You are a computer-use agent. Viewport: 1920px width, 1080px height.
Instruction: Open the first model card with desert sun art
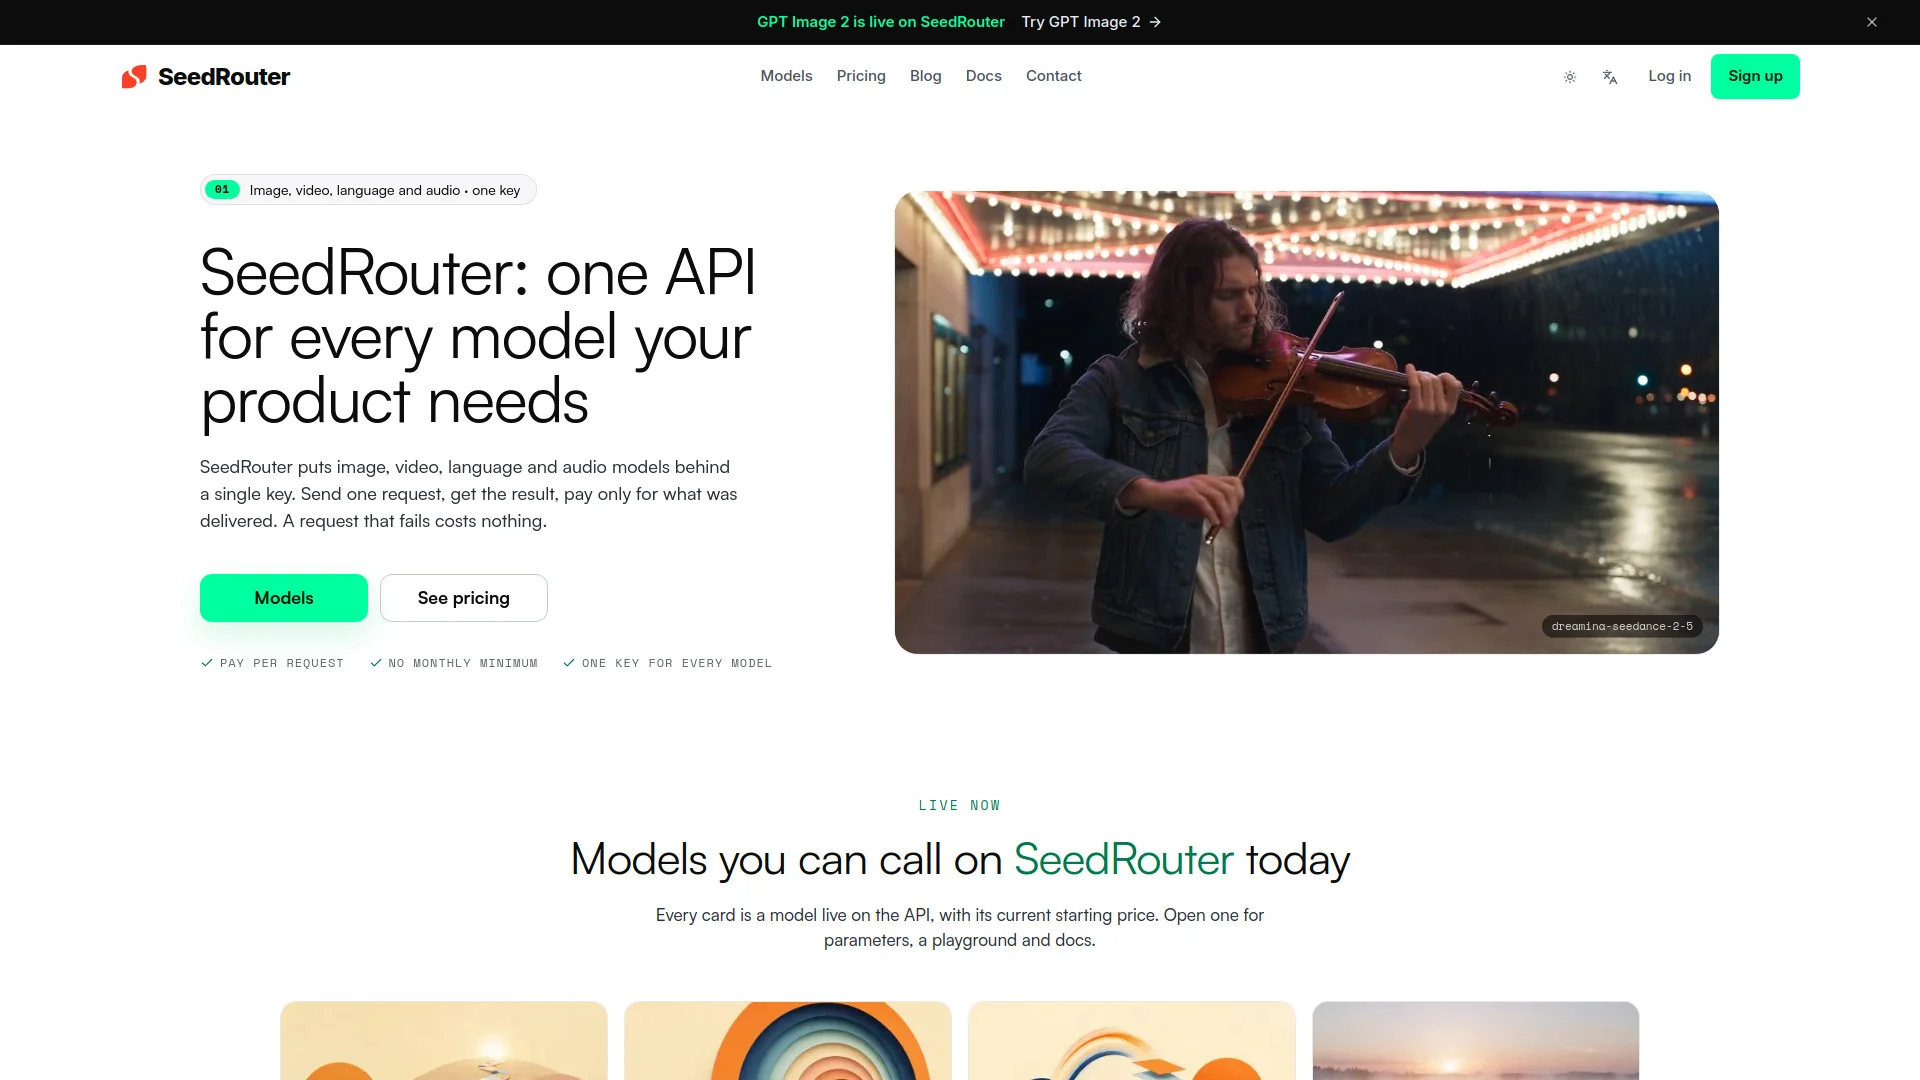point(444,1041)
